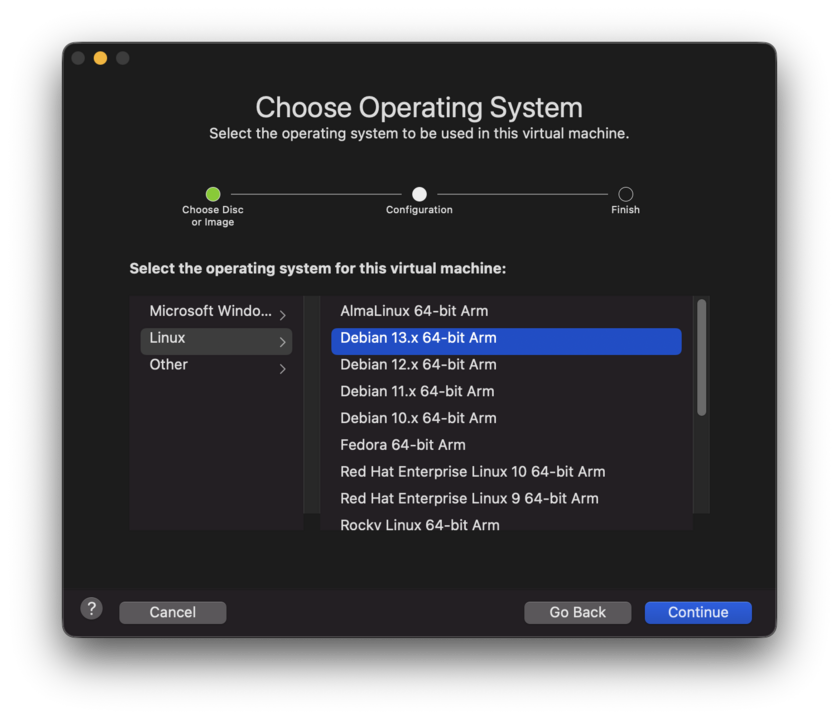
Task: Expand the Other category chevron
Action: [283, 369]
